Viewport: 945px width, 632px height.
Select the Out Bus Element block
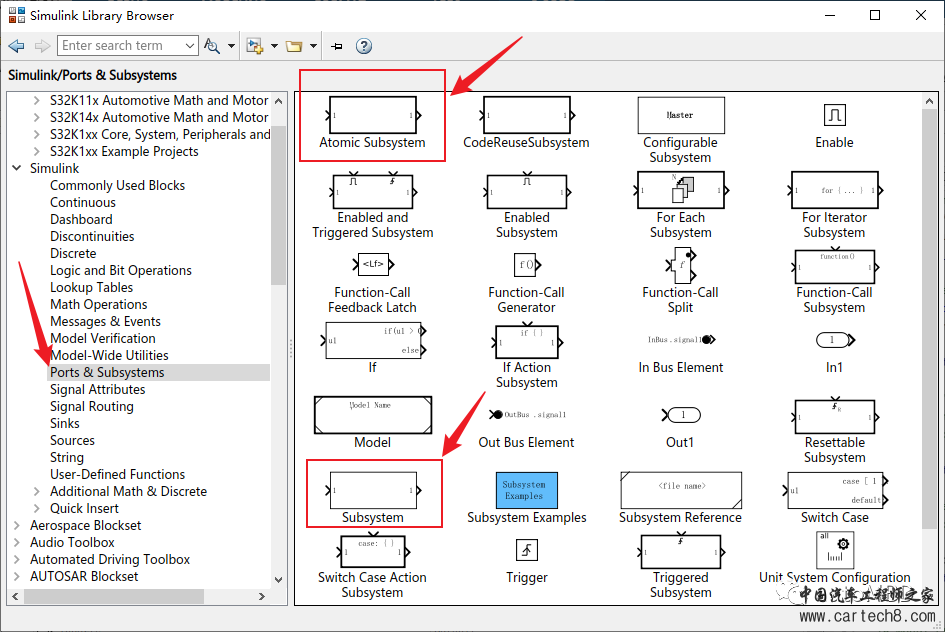(527, 415)
